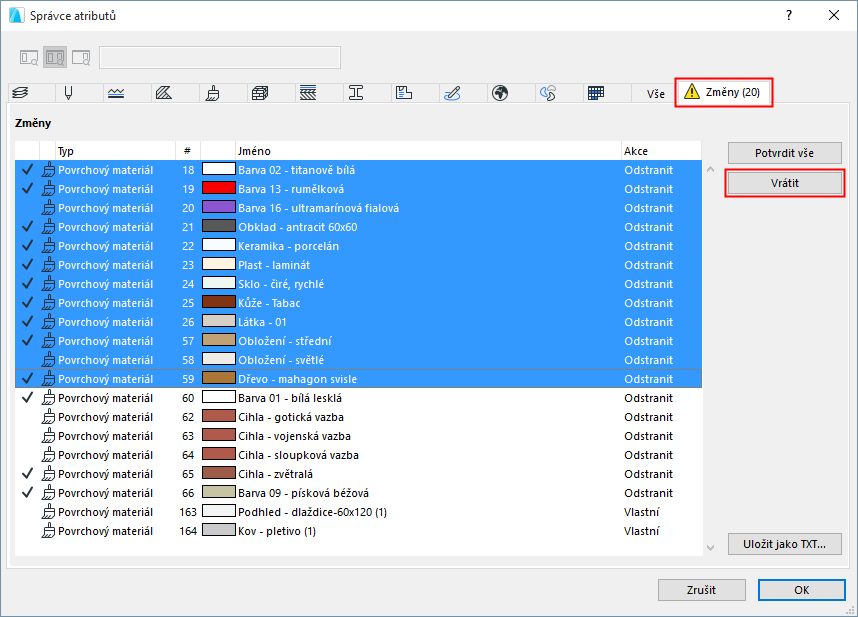Select the Změny (20) tab

coord(723,92)
